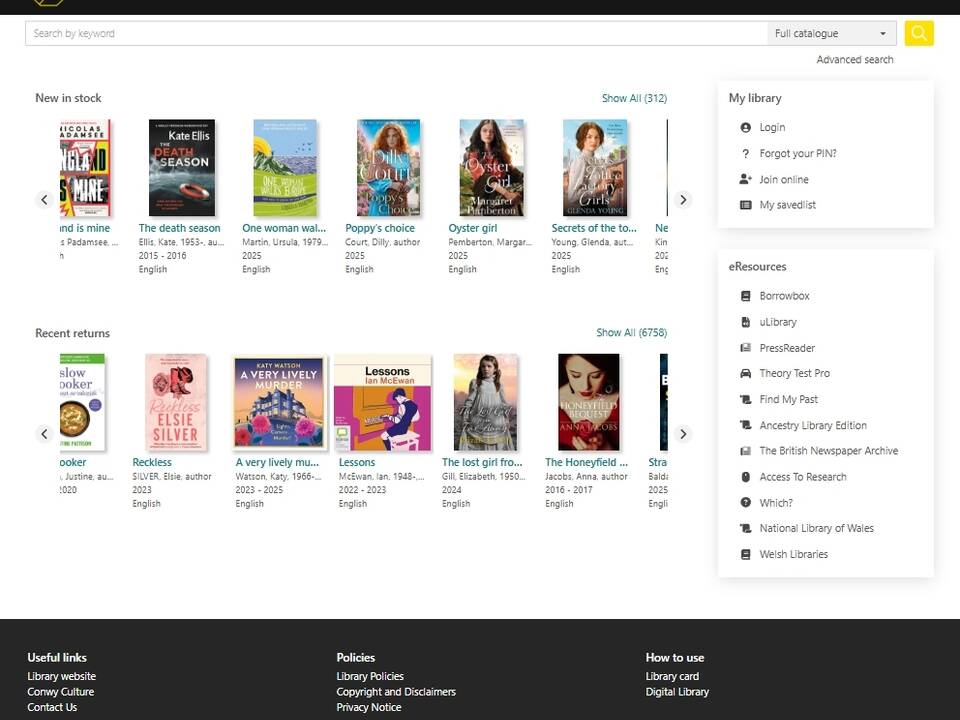
Task: Open Secrets of the toffee factory cover
Action: 595,168
